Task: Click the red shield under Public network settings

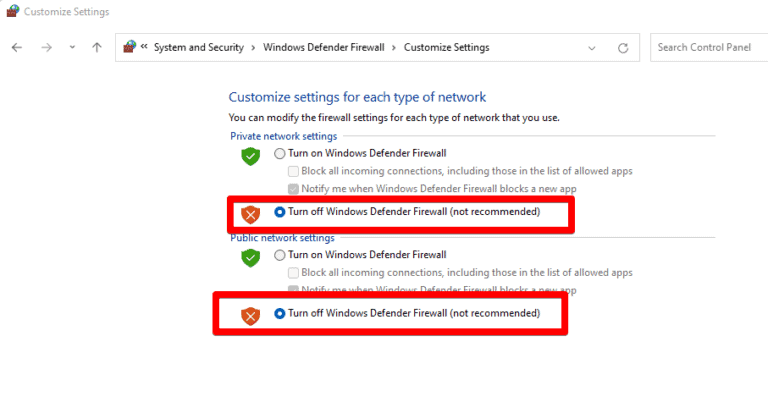Action: pyautogui.click(x=250, y=315)
